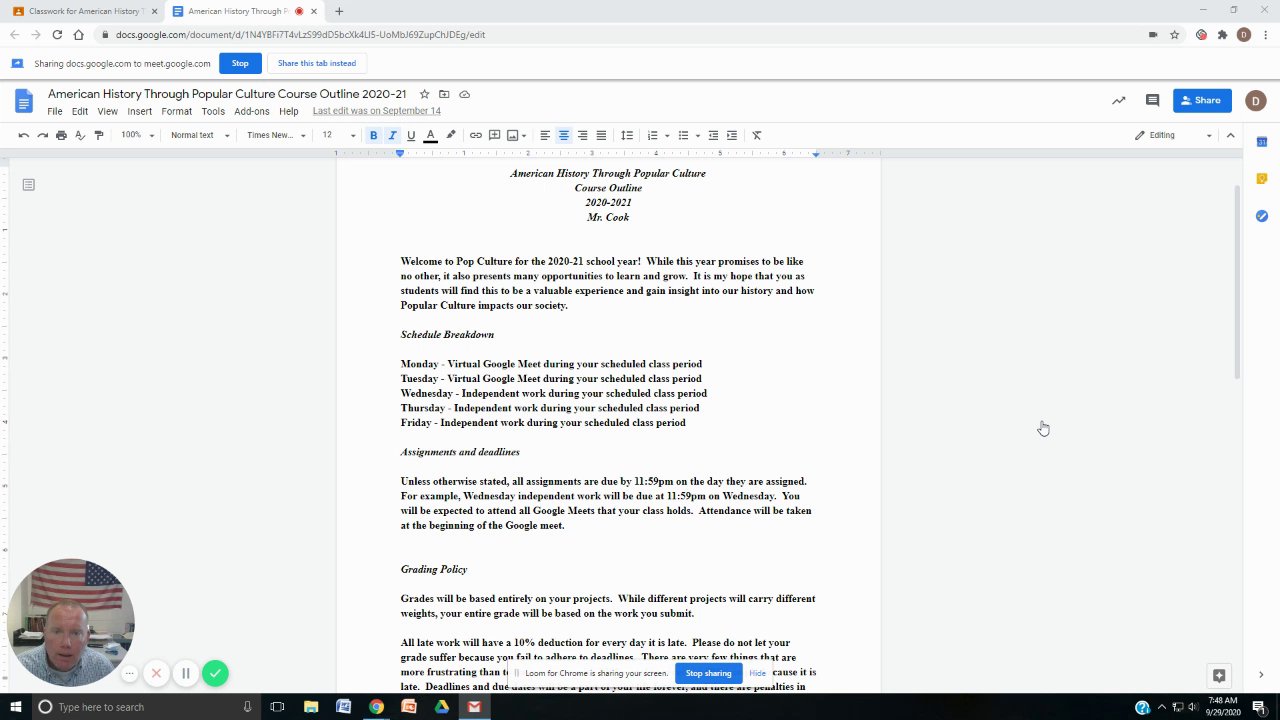This screenshot has width=1280, height=720.
Task: Set justified text alignment
Action: pyautogui.click(x=601, y=135)
